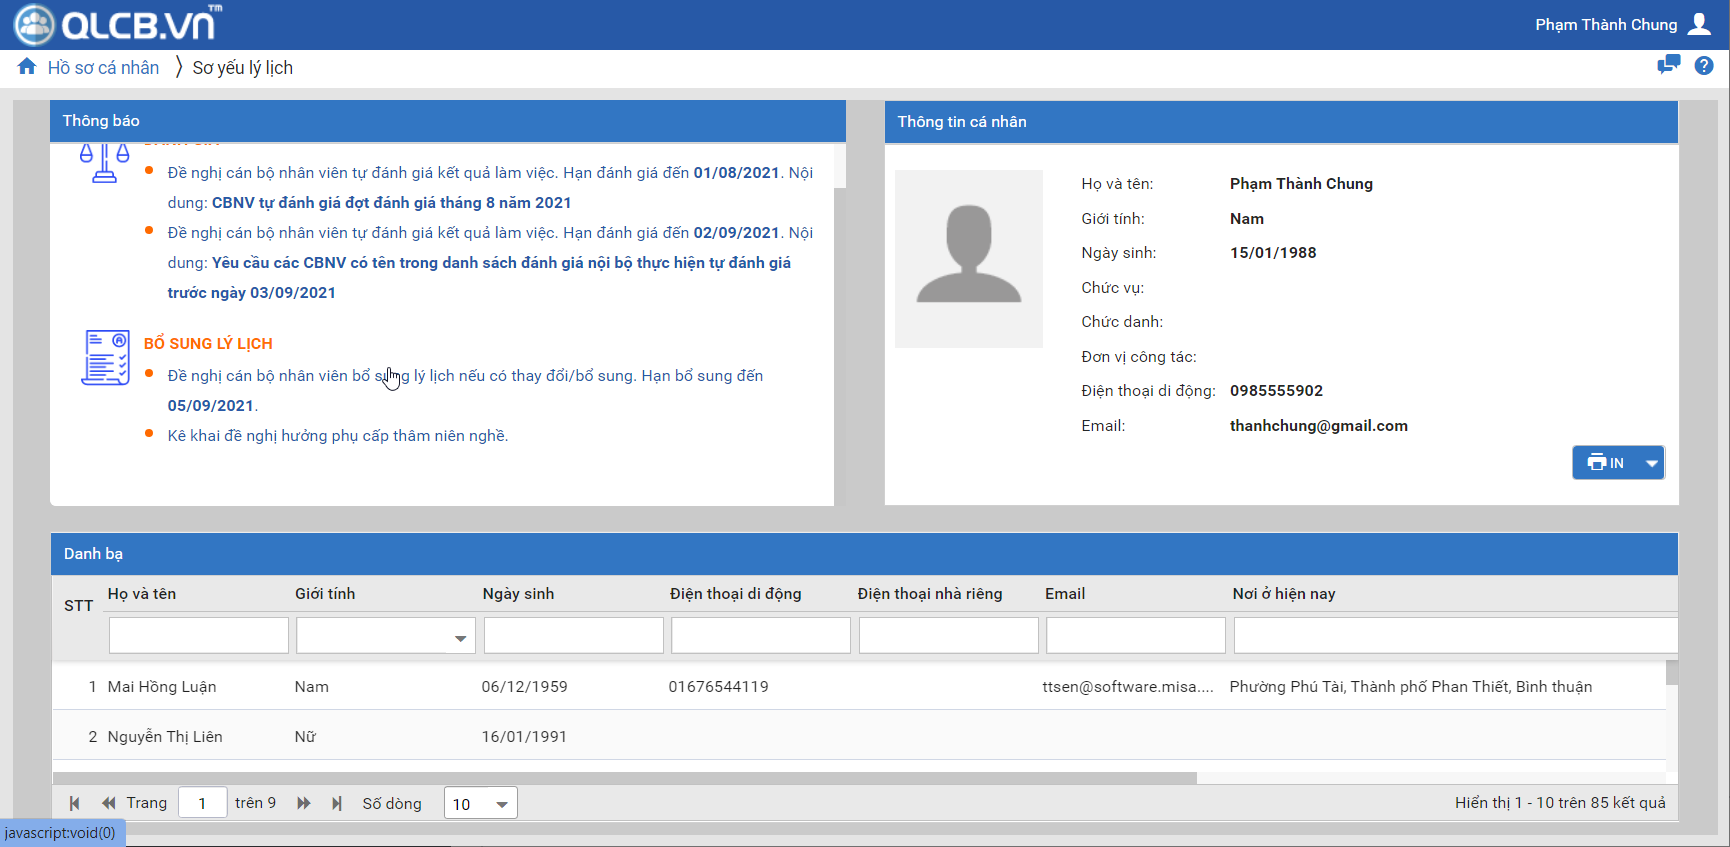Jump to last page of Danh bạ
The height and width of the screenshot is (847, 1730).
(337, 803)
